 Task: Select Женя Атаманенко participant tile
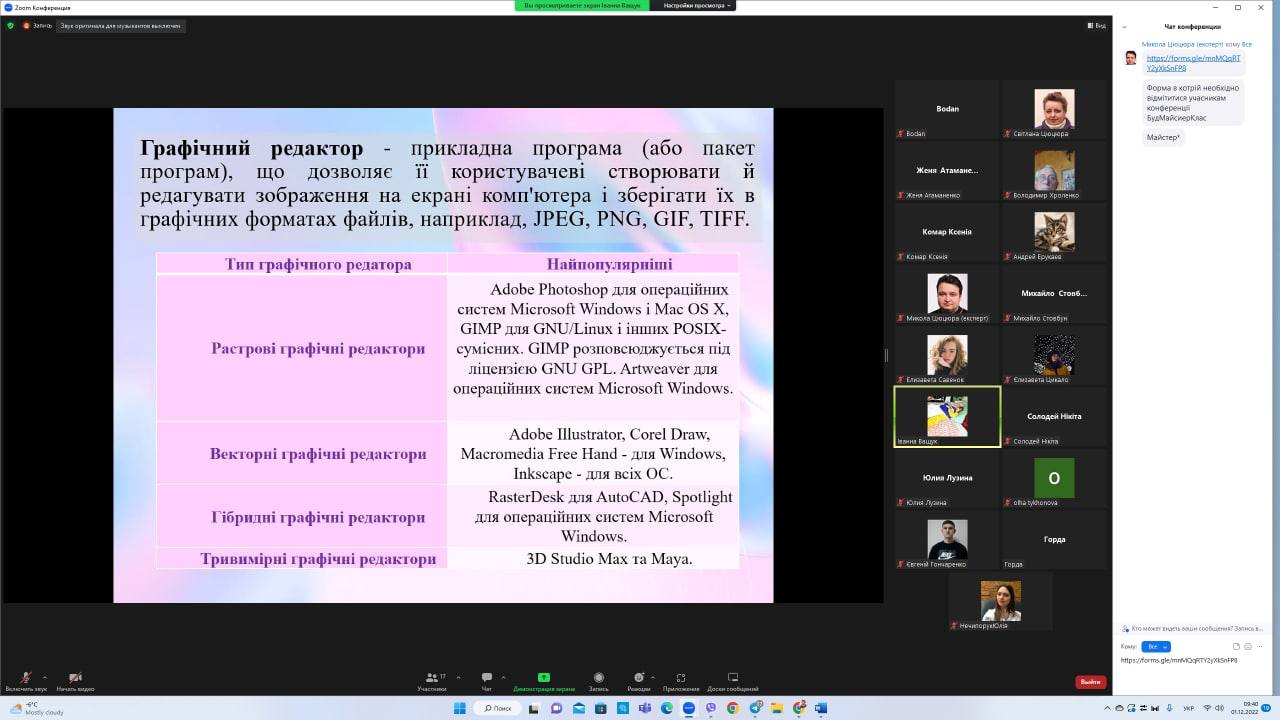point(947,171)
